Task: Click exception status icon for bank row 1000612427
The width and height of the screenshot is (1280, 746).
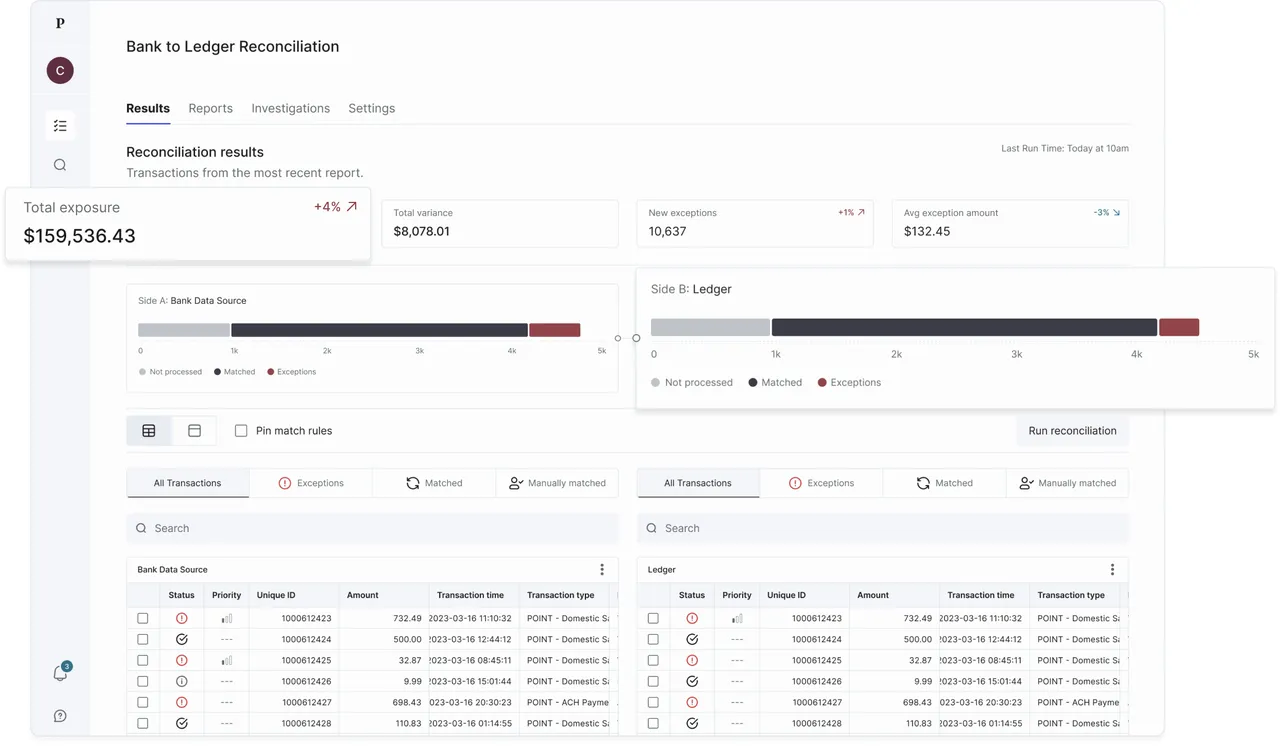Action: click(182, 703)
